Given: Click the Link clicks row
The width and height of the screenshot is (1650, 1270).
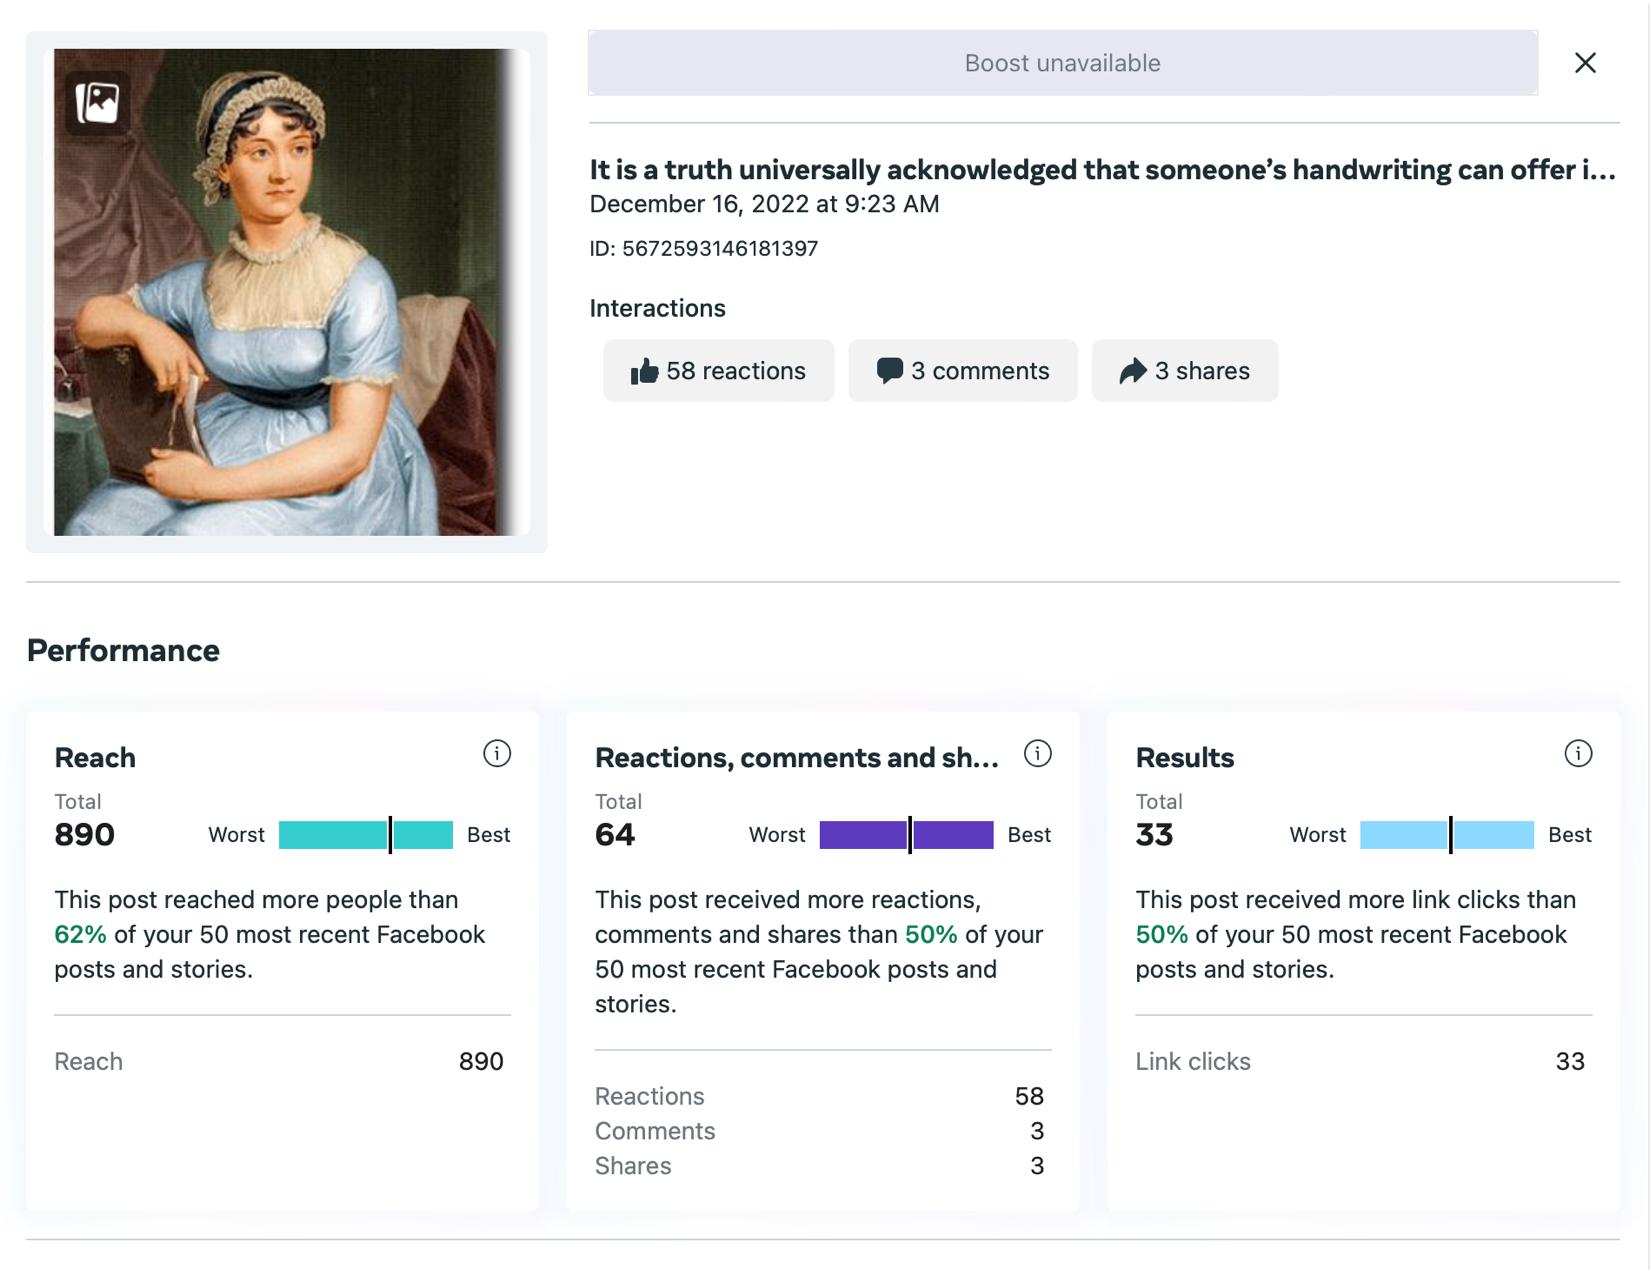Looking at the screenshot, I should pyautogui.click(x=1362, y=1062).
